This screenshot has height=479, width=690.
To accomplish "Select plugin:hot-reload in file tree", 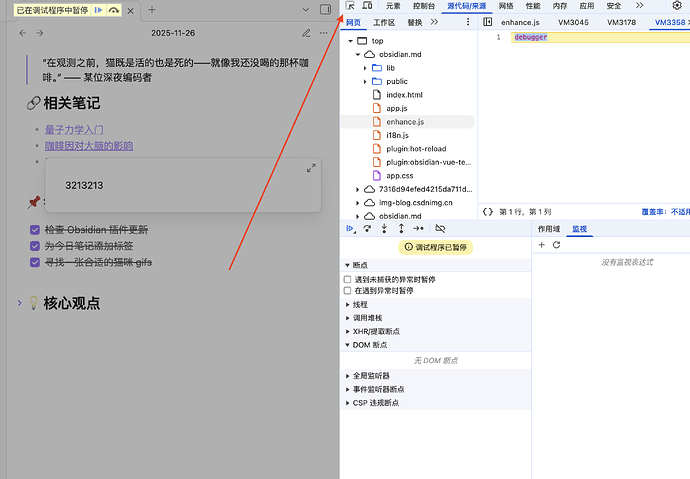I will point(416,149).
